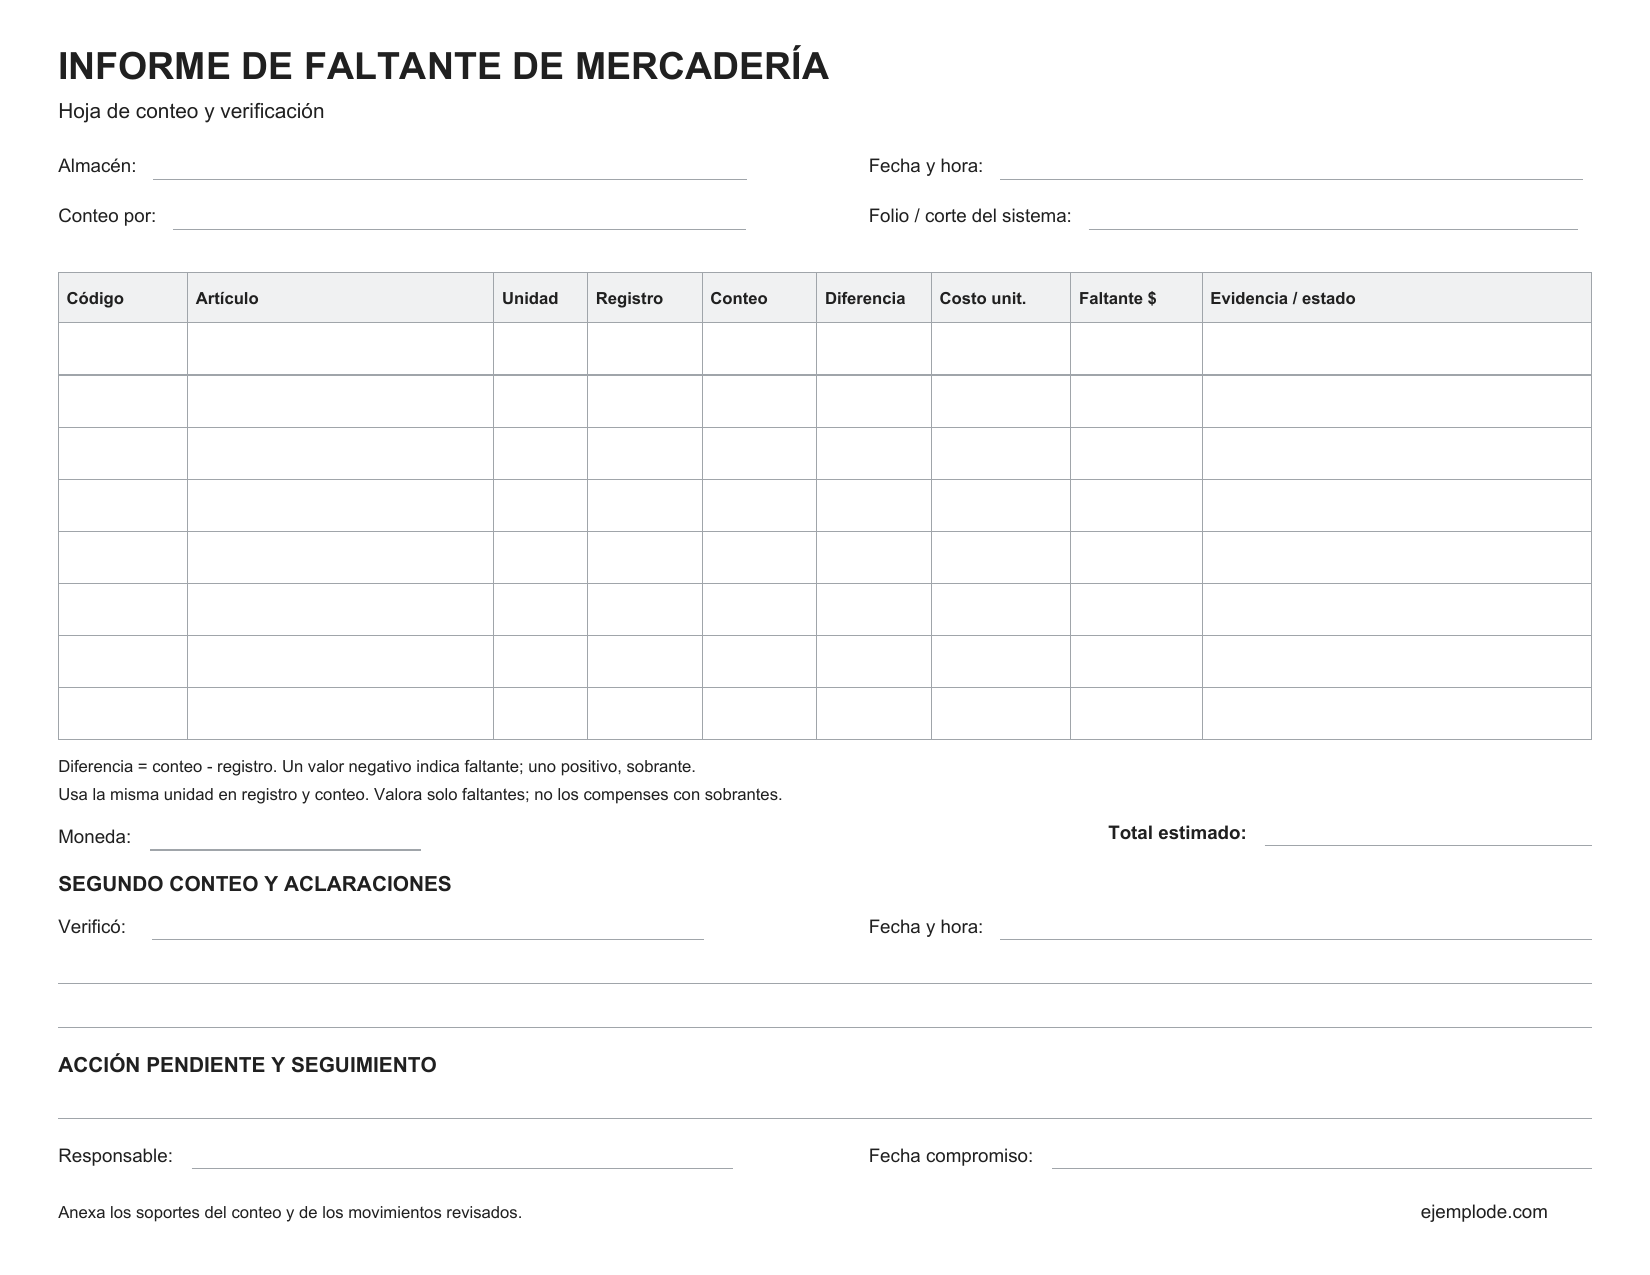Click the Fecha y hora field beside Almacén

click(1291, 168)
